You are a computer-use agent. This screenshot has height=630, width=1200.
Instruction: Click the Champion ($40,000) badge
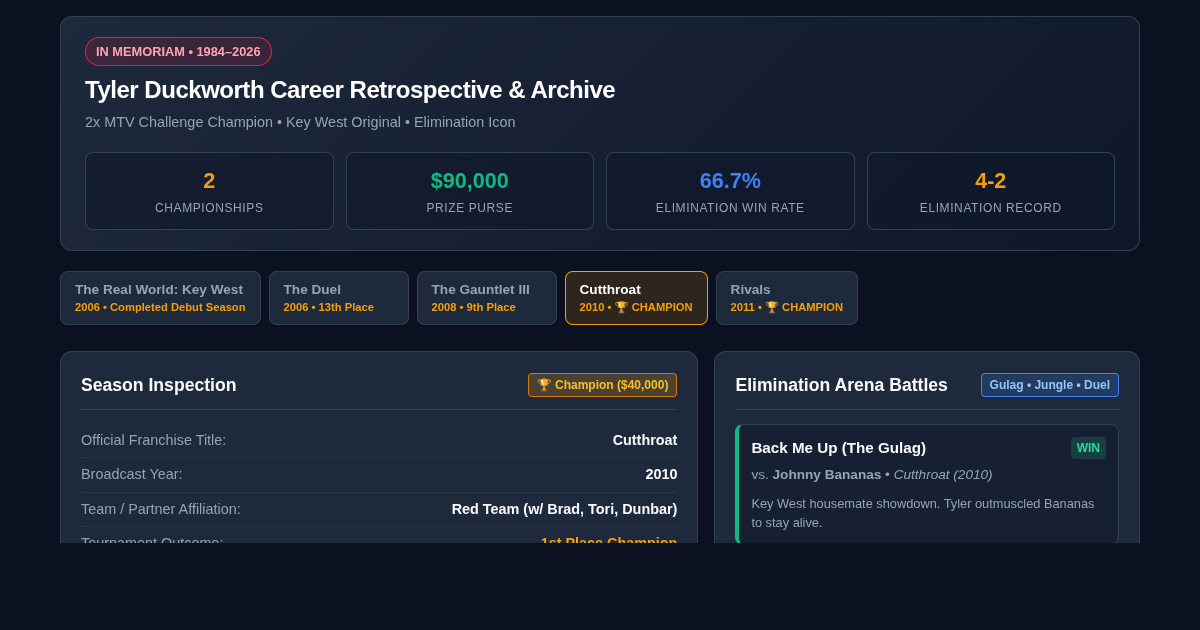pos(602,385)
